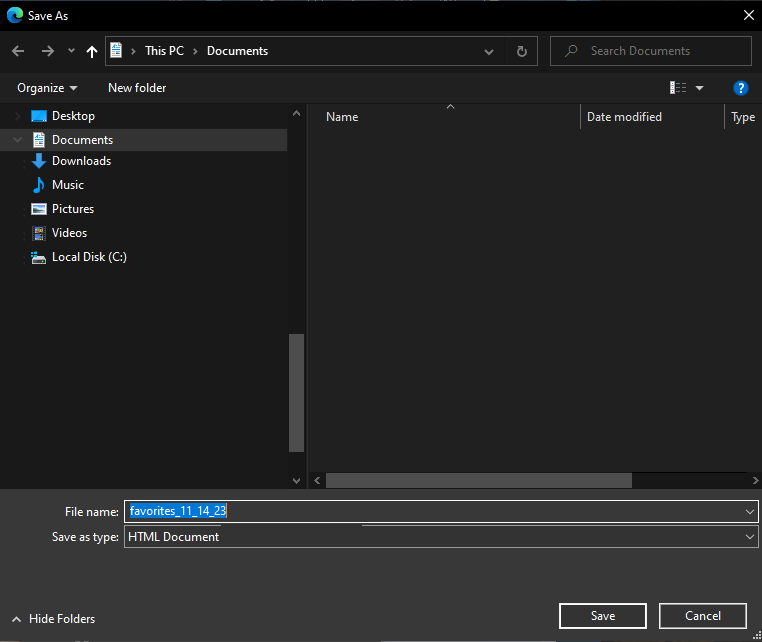Open recent locations dropdown arrow
Viewport: 762px width, 642px height.
(x=71, y=51)
